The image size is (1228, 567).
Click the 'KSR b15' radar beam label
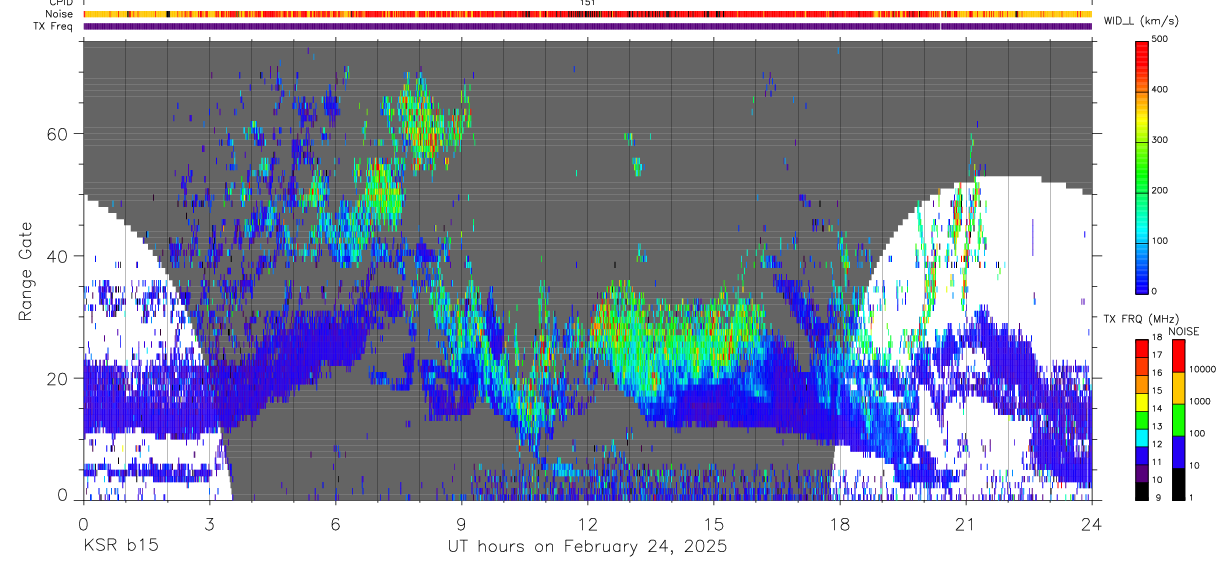click(x=120, y=547)
